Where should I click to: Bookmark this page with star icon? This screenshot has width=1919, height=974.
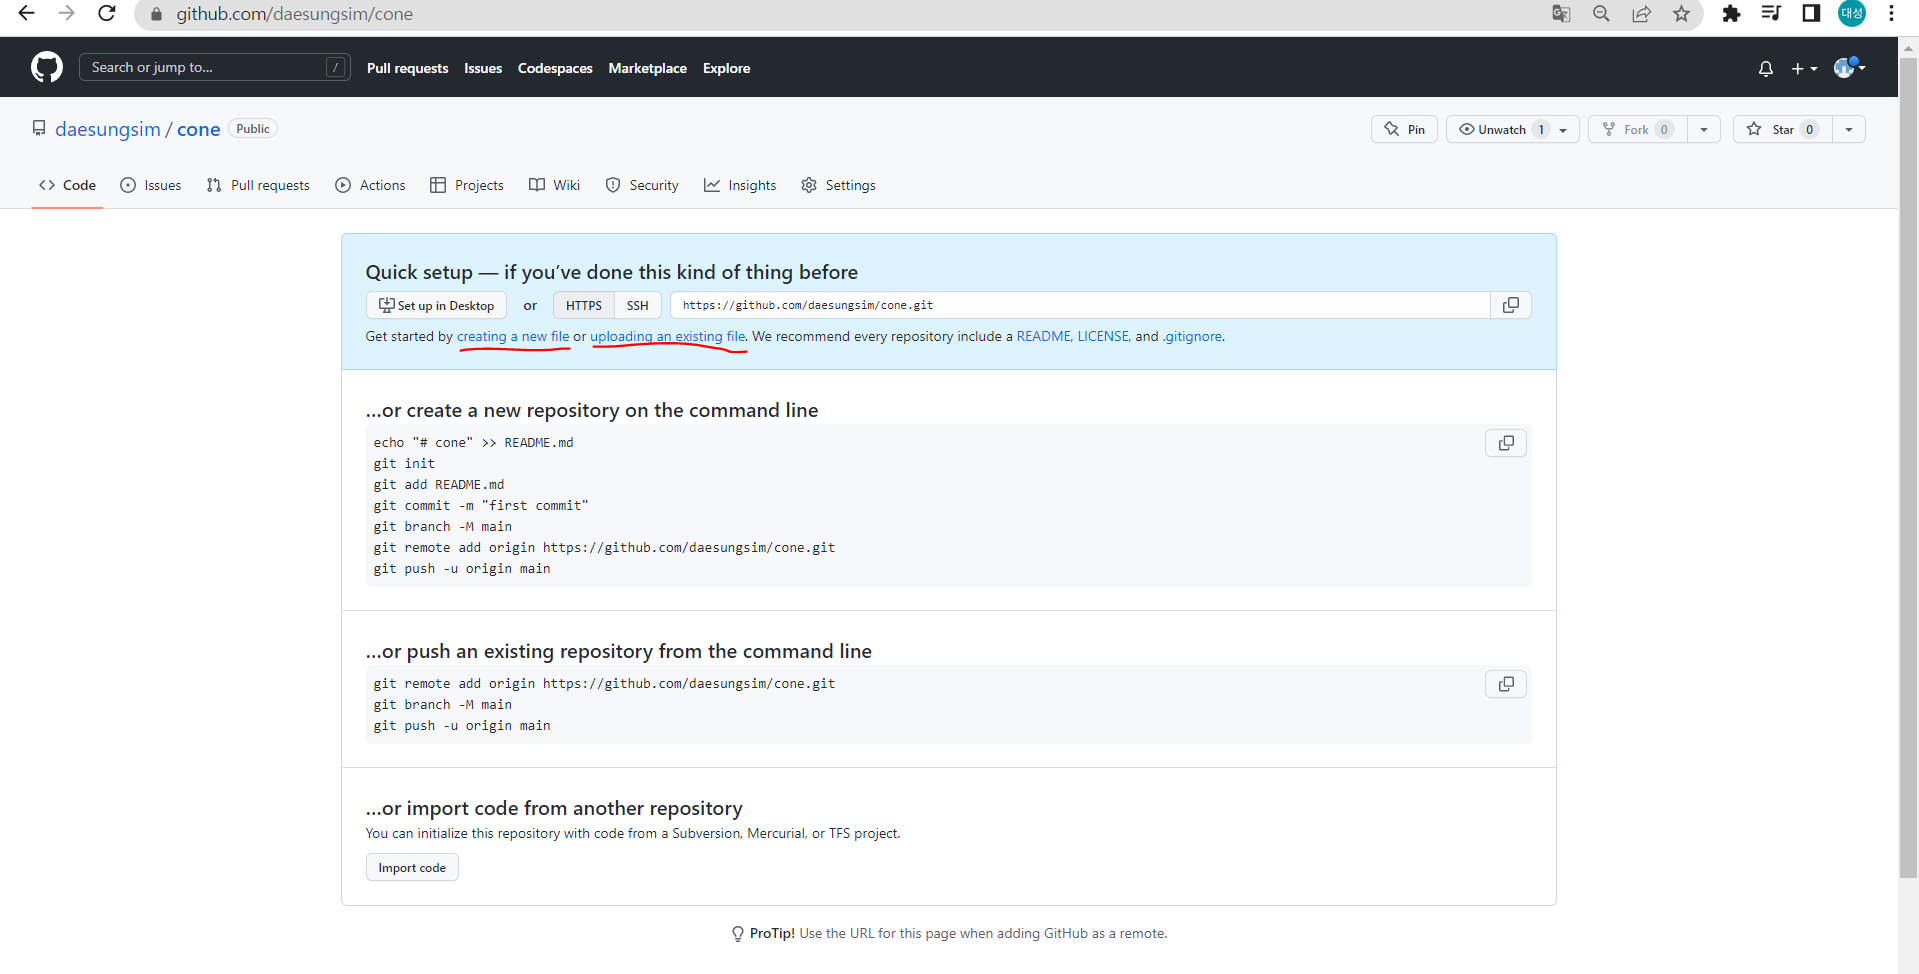(1681, 14)
